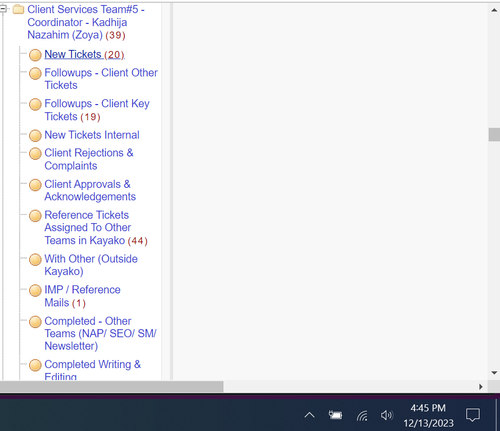Show hidden system tray icons

[x=309, y=415]
